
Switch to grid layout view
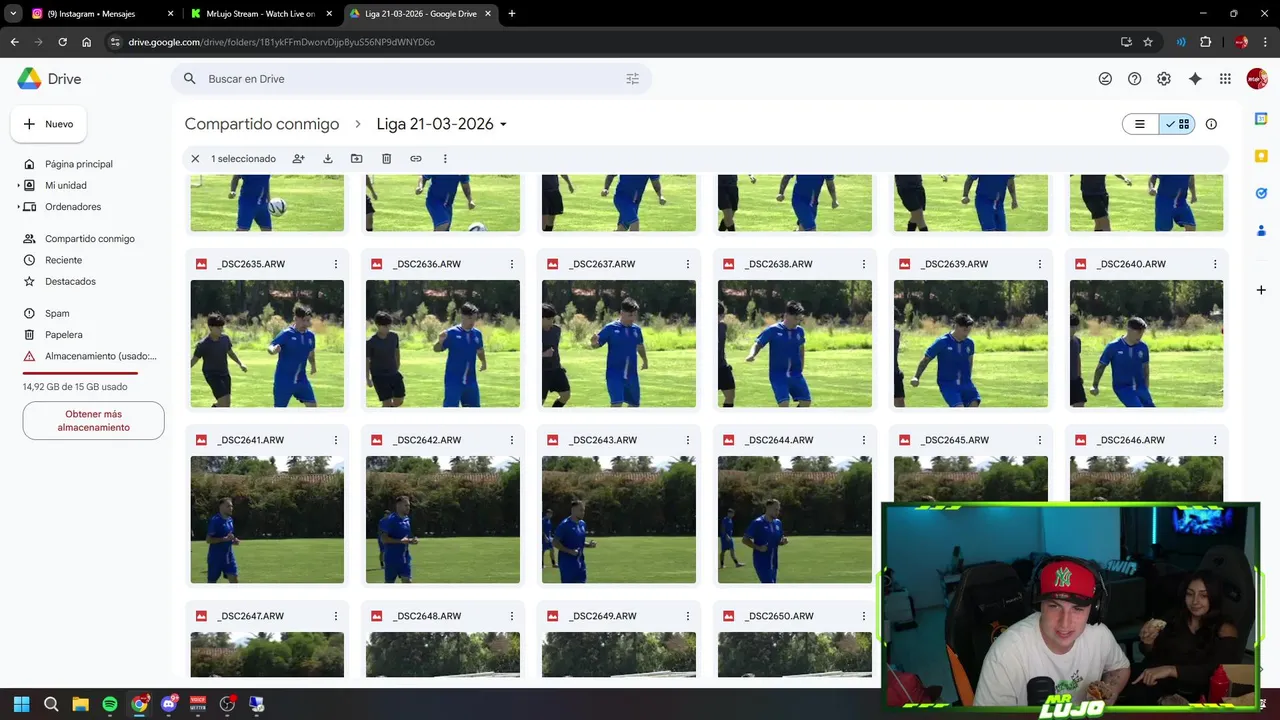tap(1177, 124)
